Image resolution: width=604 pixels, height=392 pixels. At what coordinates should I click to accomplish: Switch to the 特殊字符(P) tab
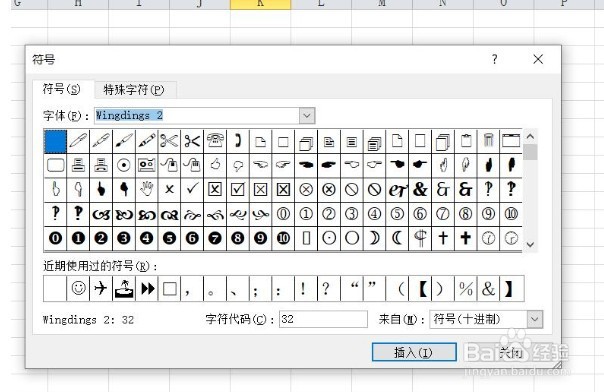[134, 90]
